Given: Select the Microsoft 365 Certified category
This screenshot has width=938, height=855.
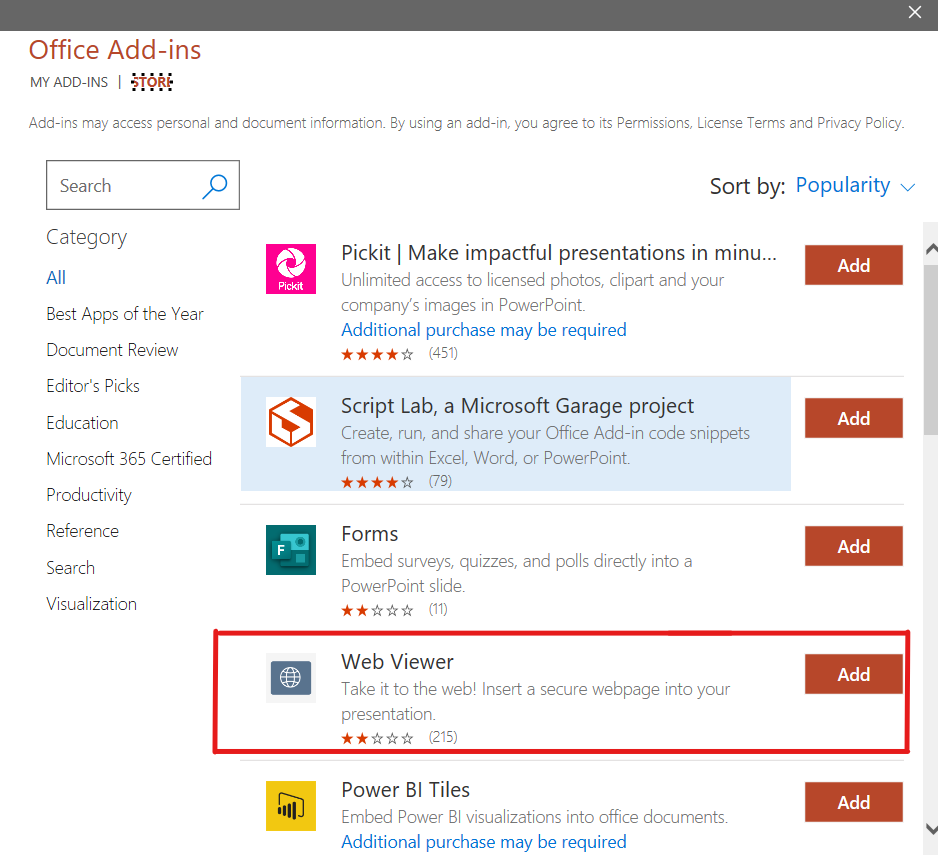Looking at the screenshot, I should [x=129, y=459].
